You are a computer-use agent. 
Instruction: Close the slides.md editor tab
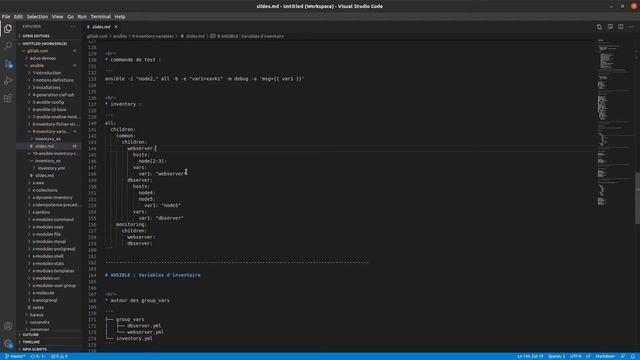tap(116, 27)
